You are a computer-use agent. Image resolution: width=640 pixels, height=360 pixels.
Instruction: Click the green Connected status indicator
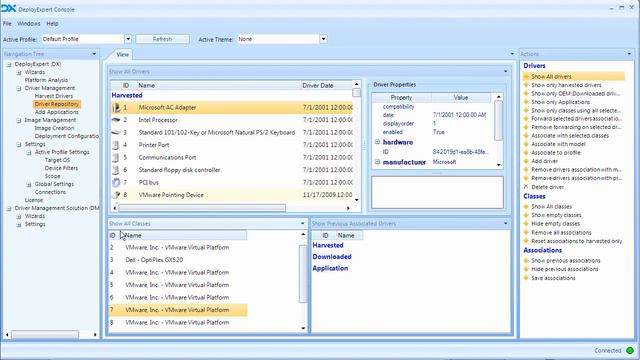630,350
